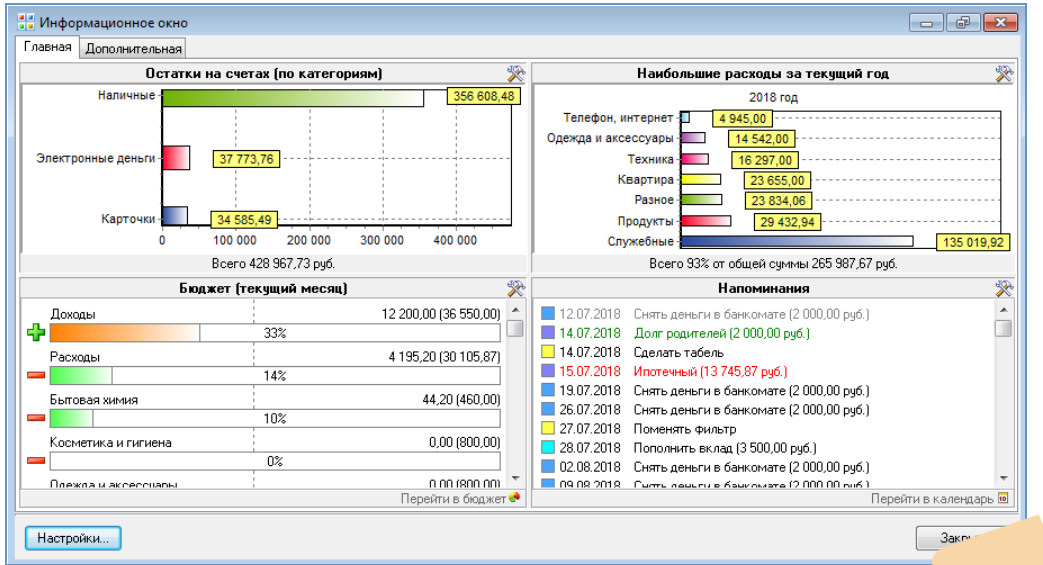Click the blue Служебные expense bar
Image resolution: width=1043 pixels, height=565 pixels.
pos(796,241)
